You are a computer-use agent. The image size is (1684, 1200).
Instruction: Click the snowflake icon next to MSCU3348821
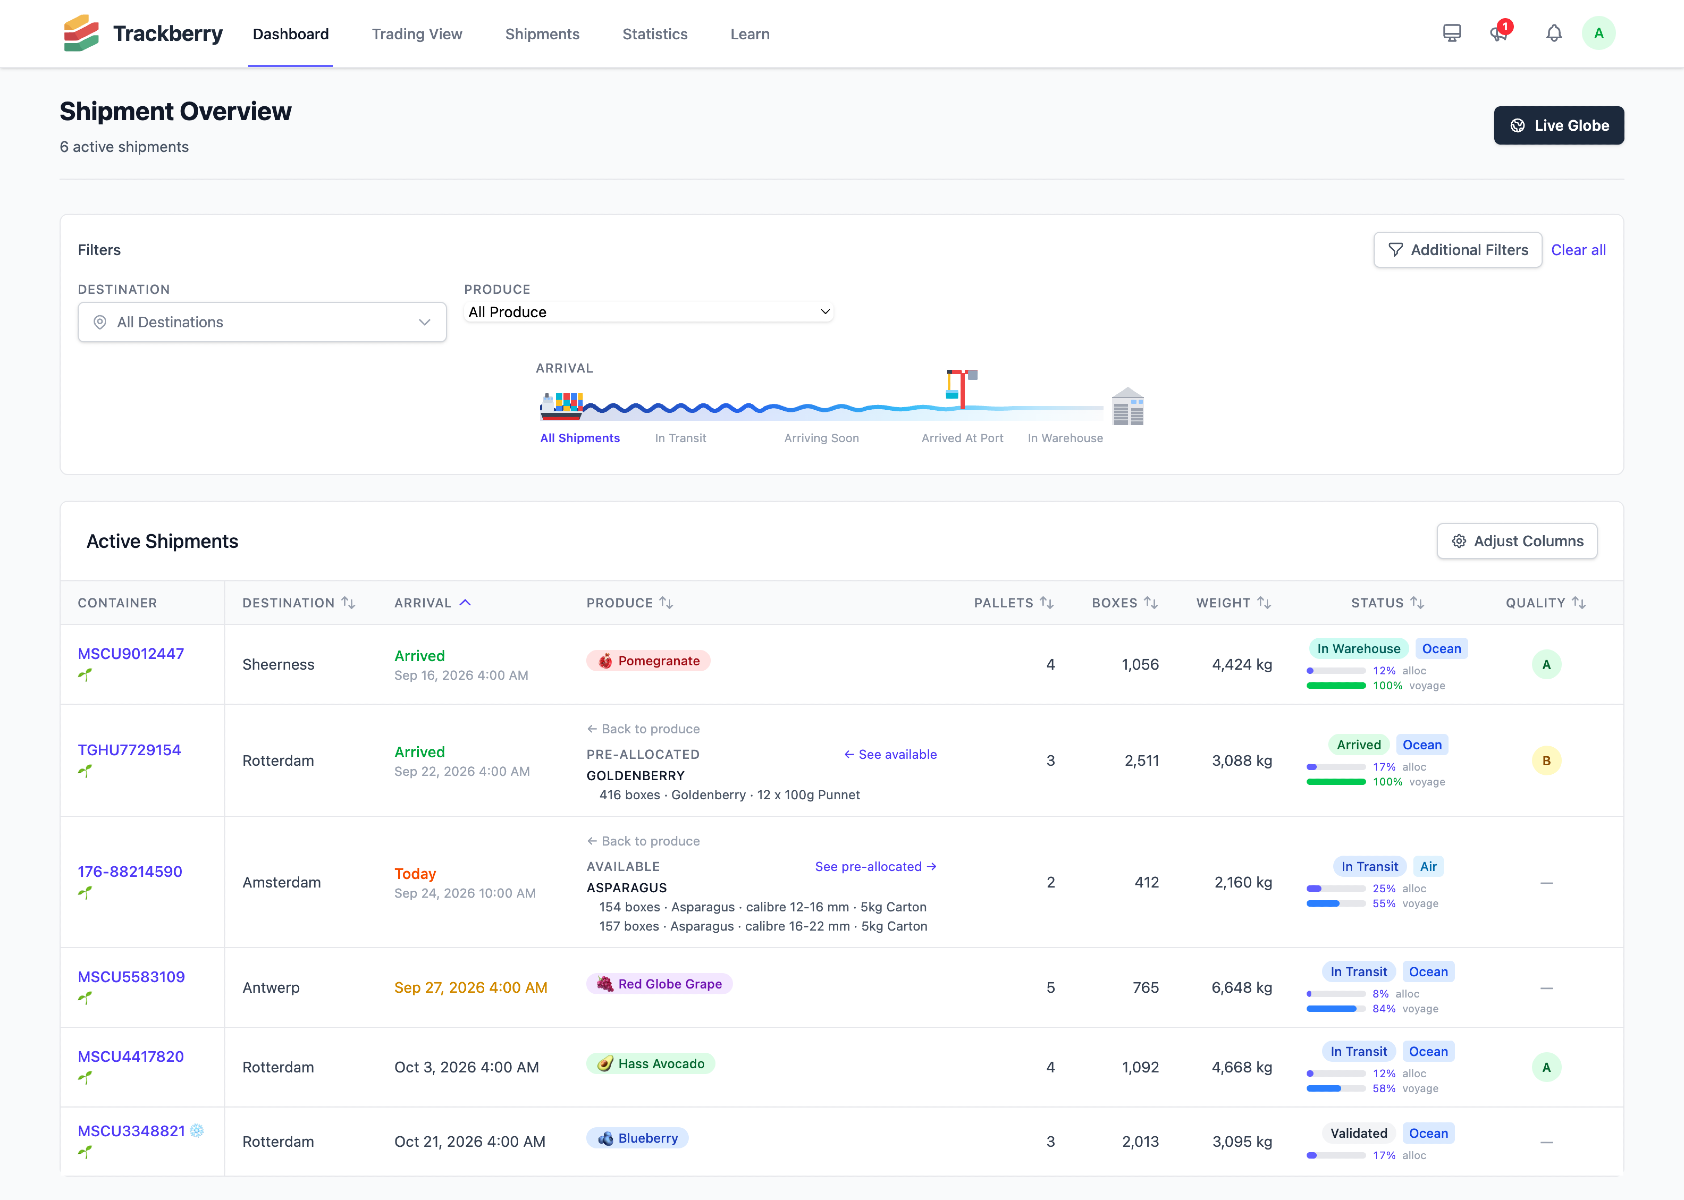197,1131
